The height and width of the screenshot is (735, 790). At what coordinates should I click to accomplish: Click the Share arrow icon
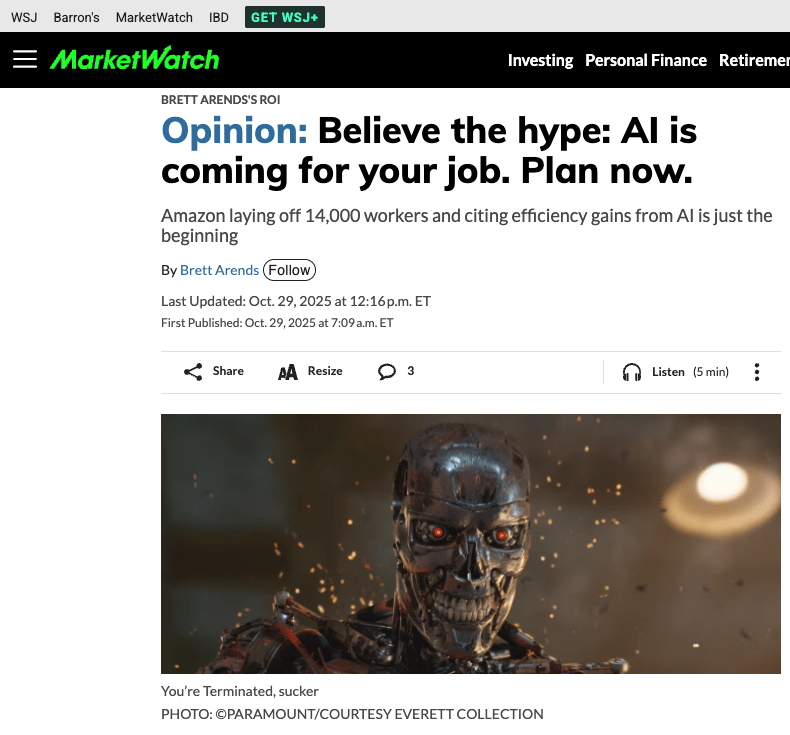click(x=193, y=372)
